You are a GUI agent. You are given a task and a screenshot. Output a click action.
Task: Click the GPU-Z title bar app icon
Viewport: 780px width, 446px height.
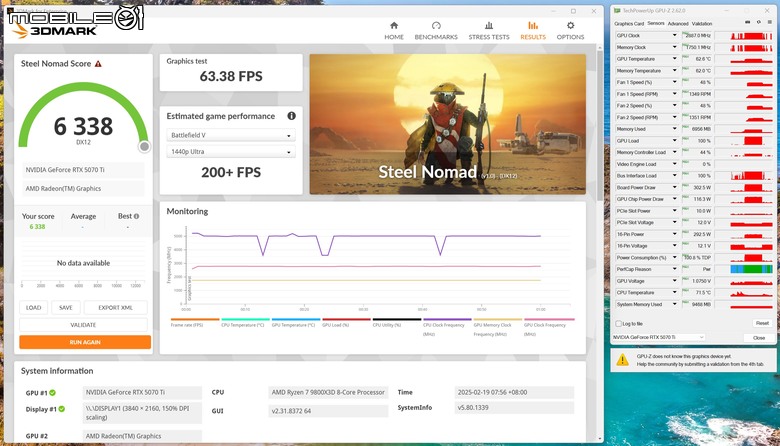coord(617,10)
